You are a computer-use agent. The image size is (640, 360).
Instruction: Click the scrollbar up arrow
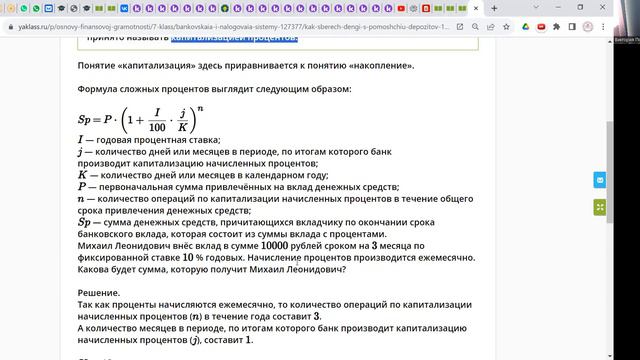click(x=610, y=42)
